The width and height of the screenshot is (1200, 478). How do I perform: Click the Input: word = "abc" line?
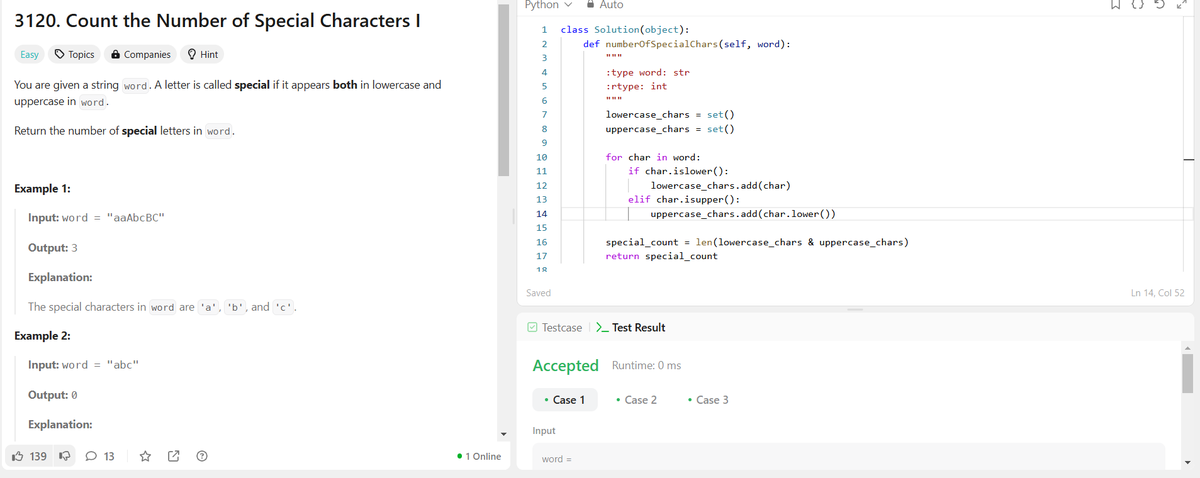(83, 365)
